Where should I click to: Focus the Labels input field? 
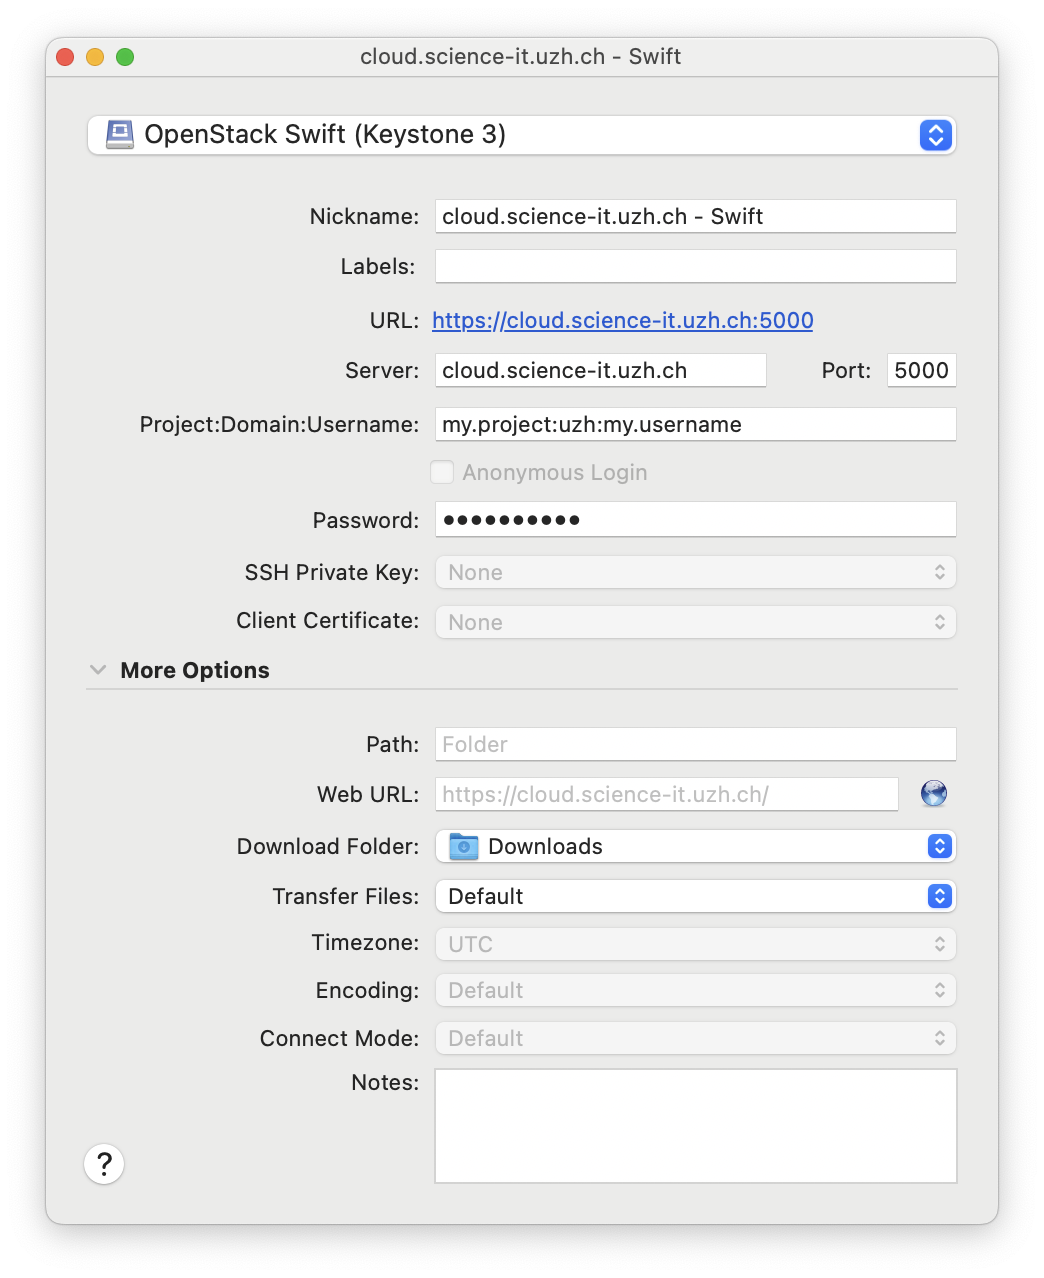pos(695,266)
